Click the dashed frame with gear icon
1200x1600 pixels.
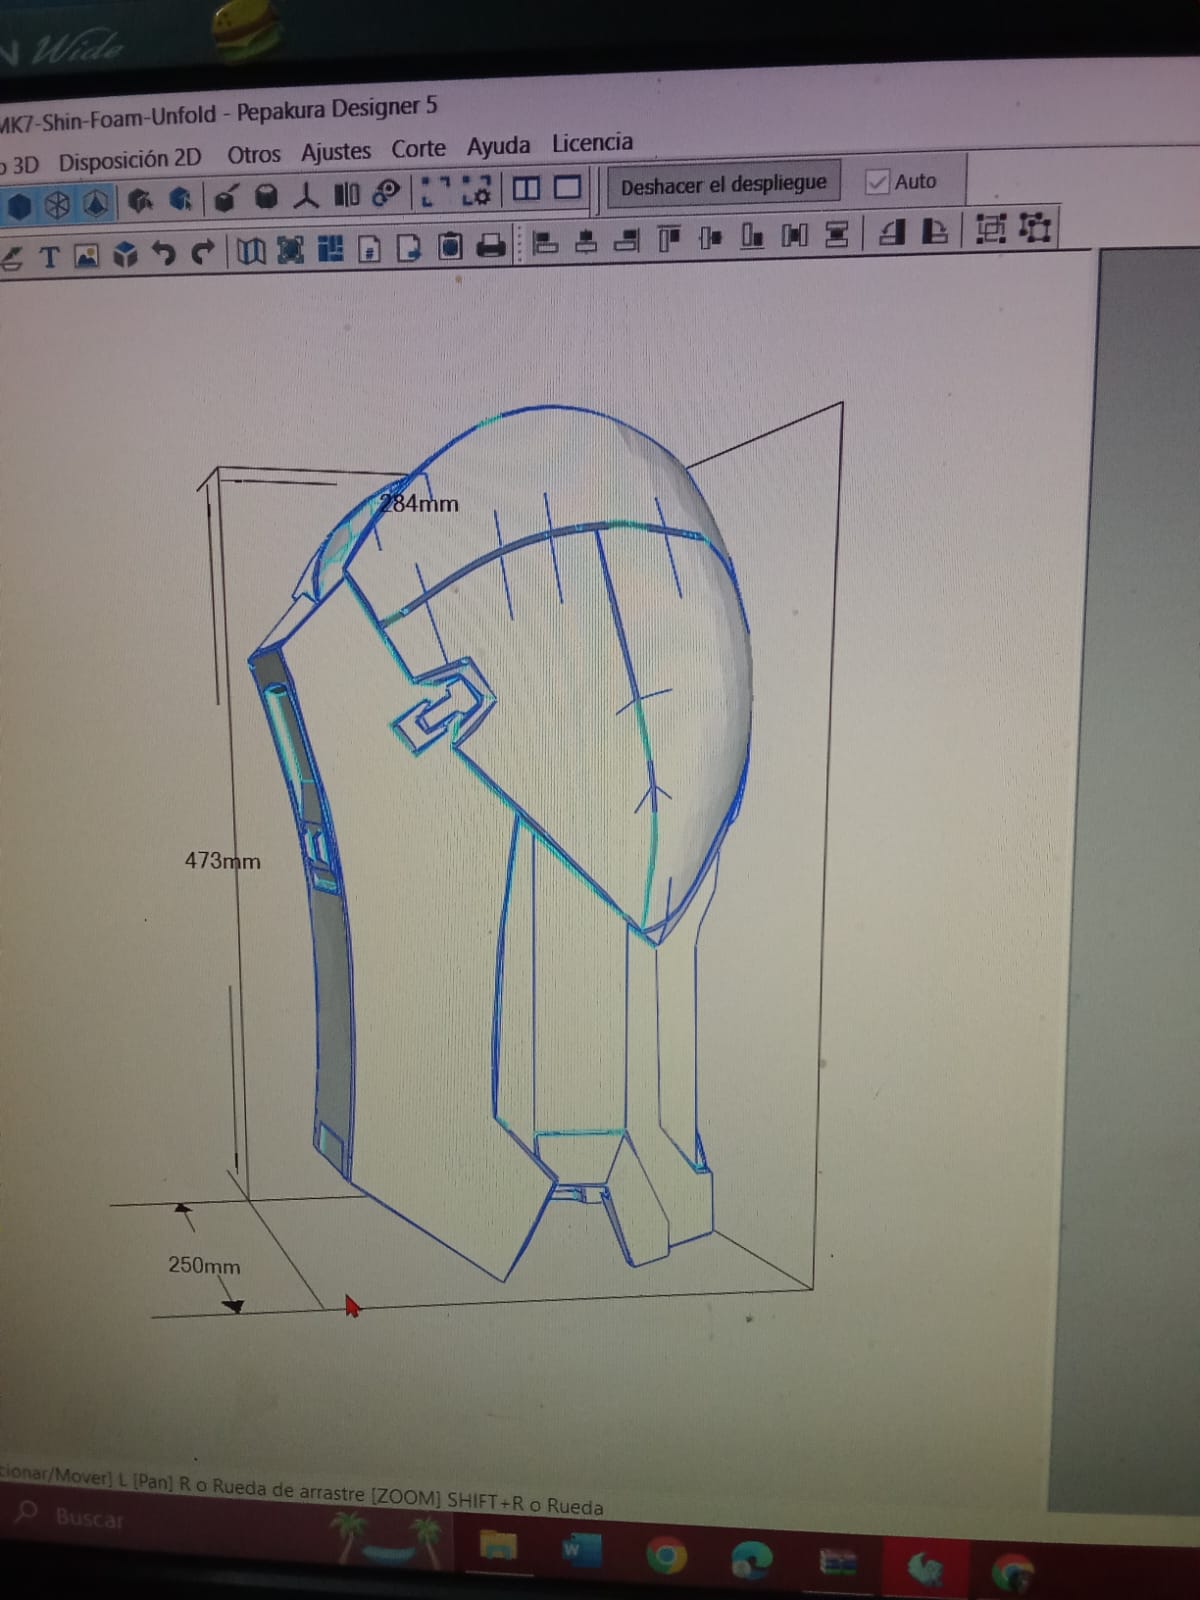(x=476, y=190)
